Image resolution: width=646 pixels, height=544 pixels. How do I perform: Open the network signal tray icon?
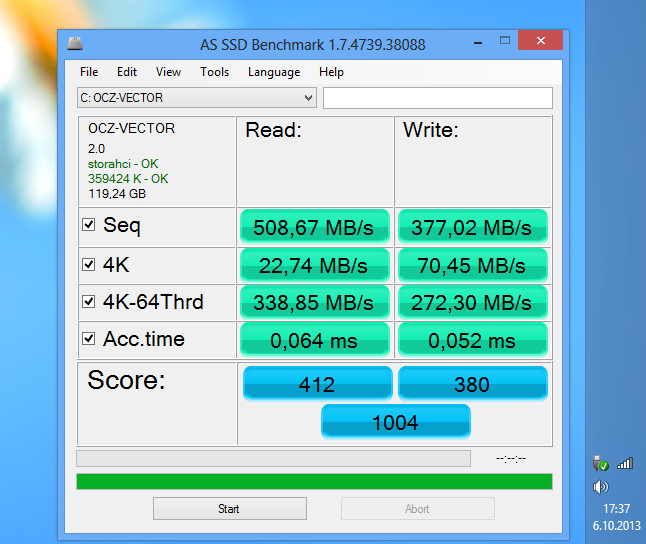click(x=625, y=464)
